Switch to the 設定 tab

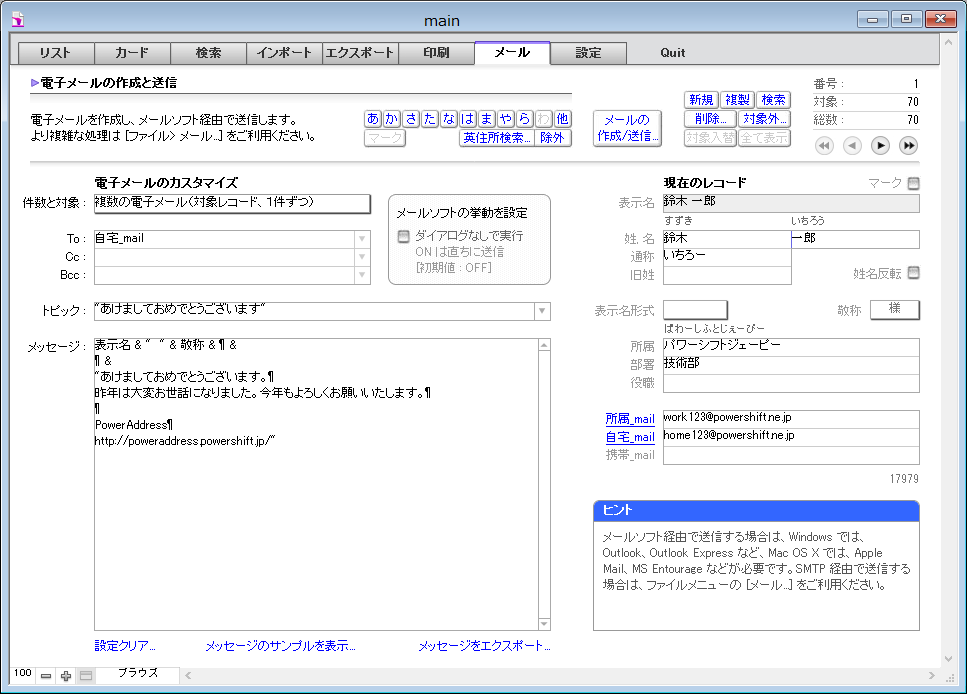[x=588, y=53]
